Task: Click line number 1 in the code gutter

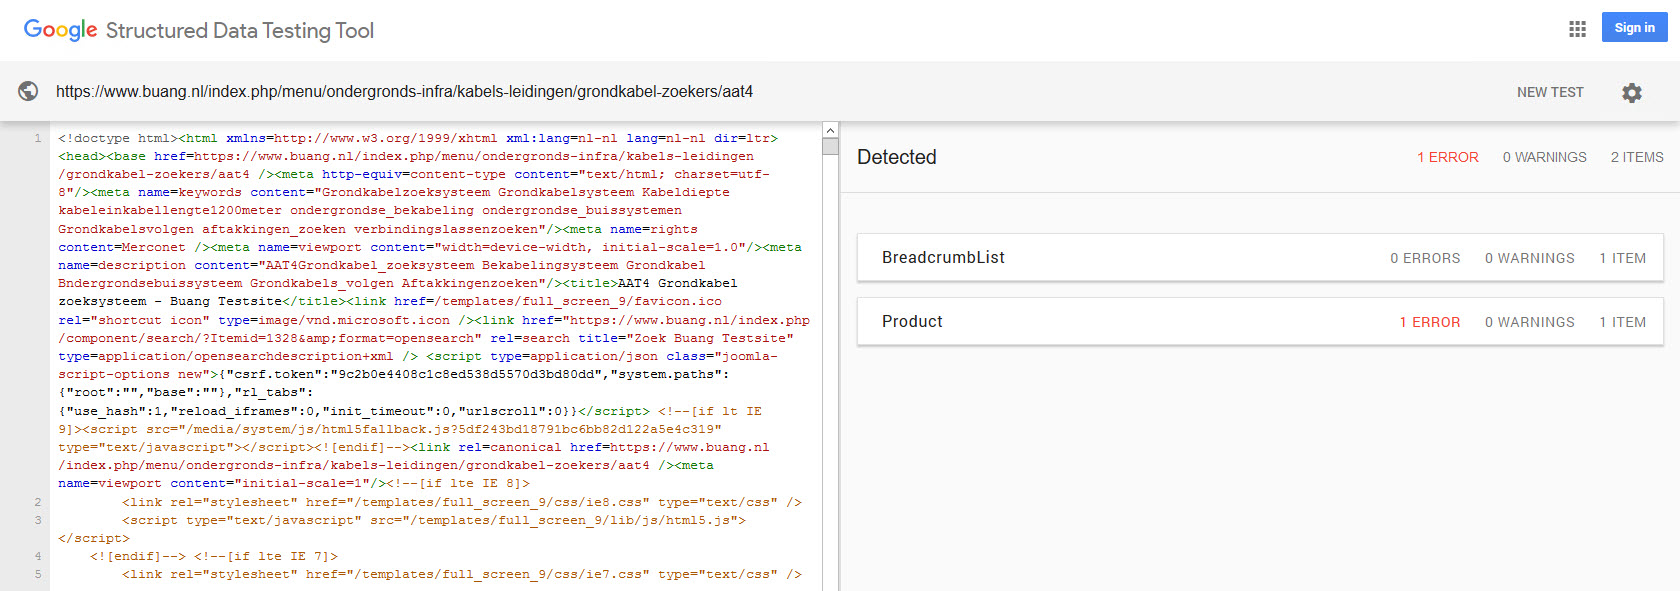Action: pos(38,138)
